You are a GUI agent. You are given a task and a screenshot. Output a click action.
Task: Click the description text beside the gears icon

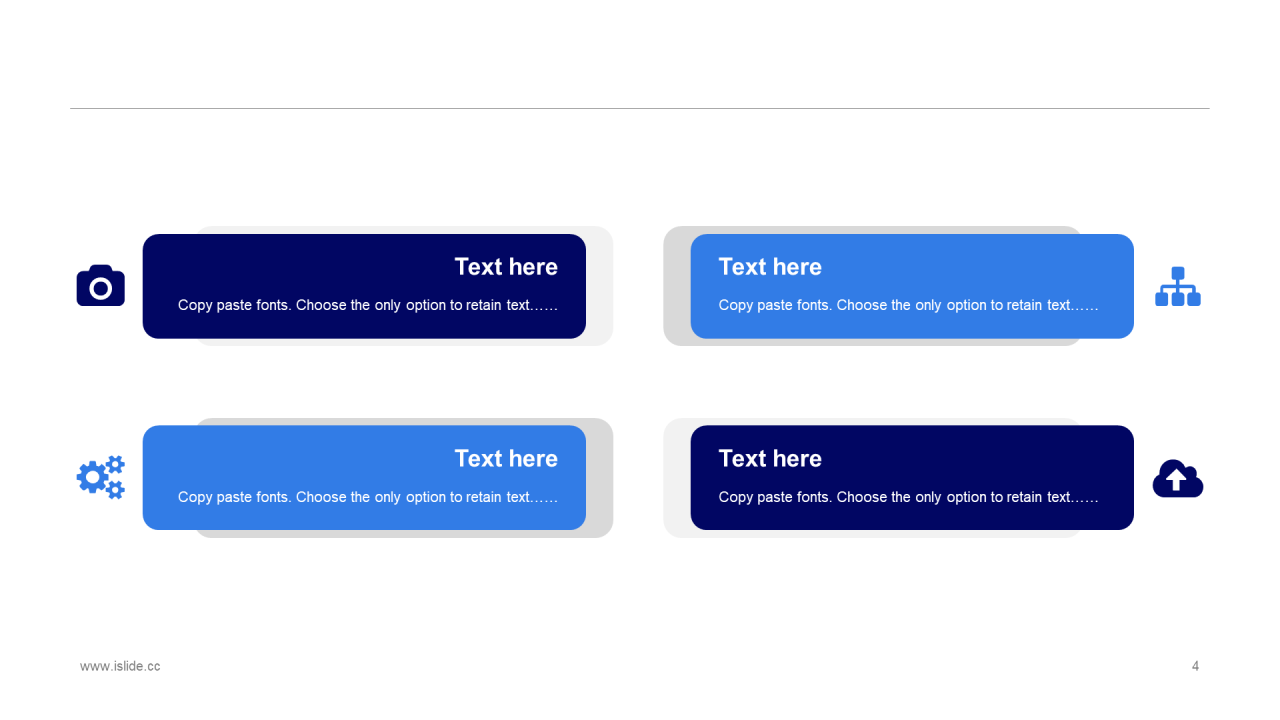pyautogui.click(x=368, y=497)
